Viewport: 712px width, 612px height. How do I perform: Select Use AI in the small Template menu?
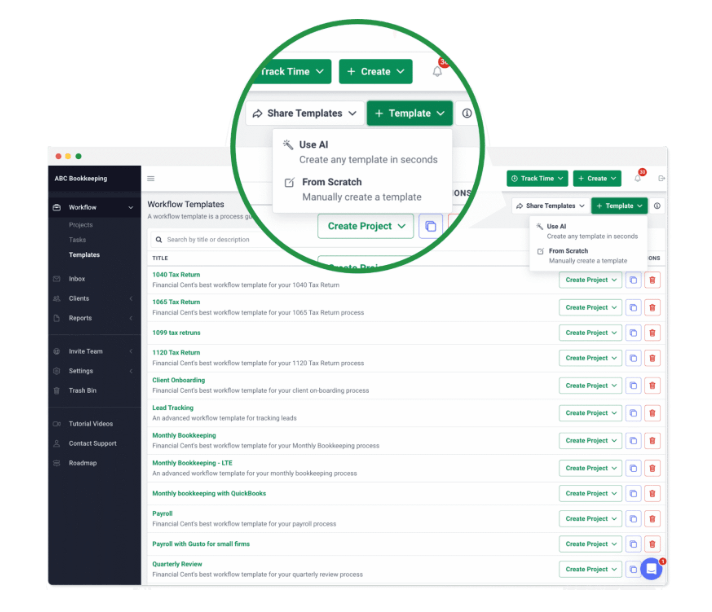click(588, 231)
